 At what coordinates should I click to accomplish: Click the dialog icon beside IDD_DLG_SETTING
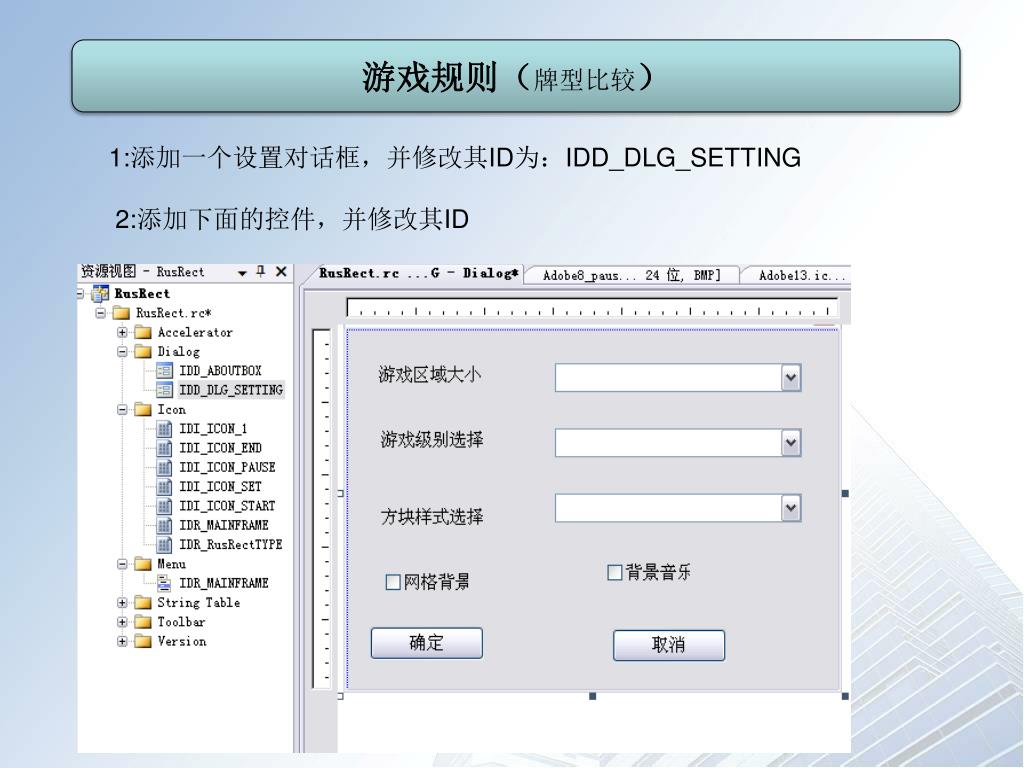165,391
